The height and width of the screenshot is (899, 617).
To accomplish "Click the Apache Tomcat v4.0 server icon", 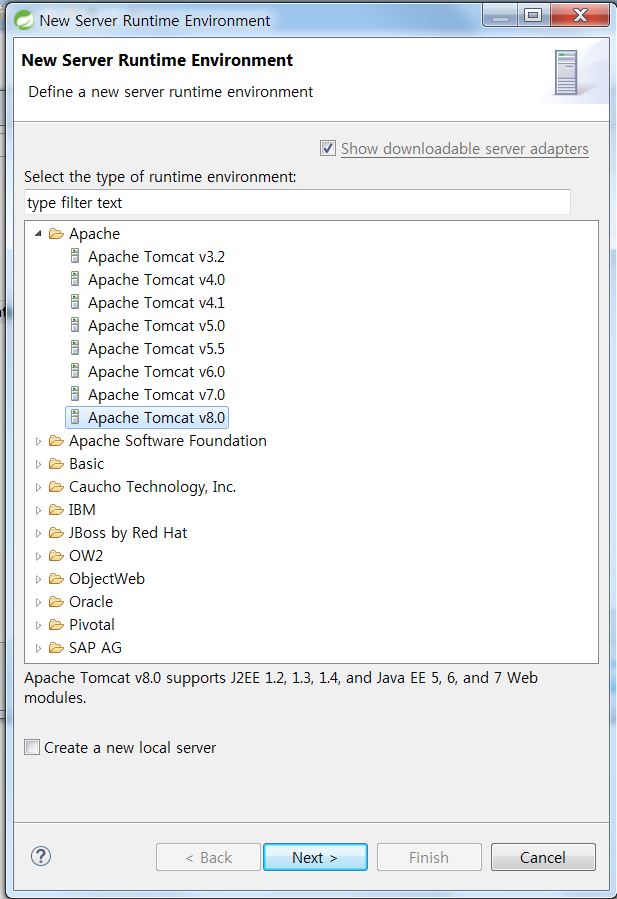I will 75,279.
